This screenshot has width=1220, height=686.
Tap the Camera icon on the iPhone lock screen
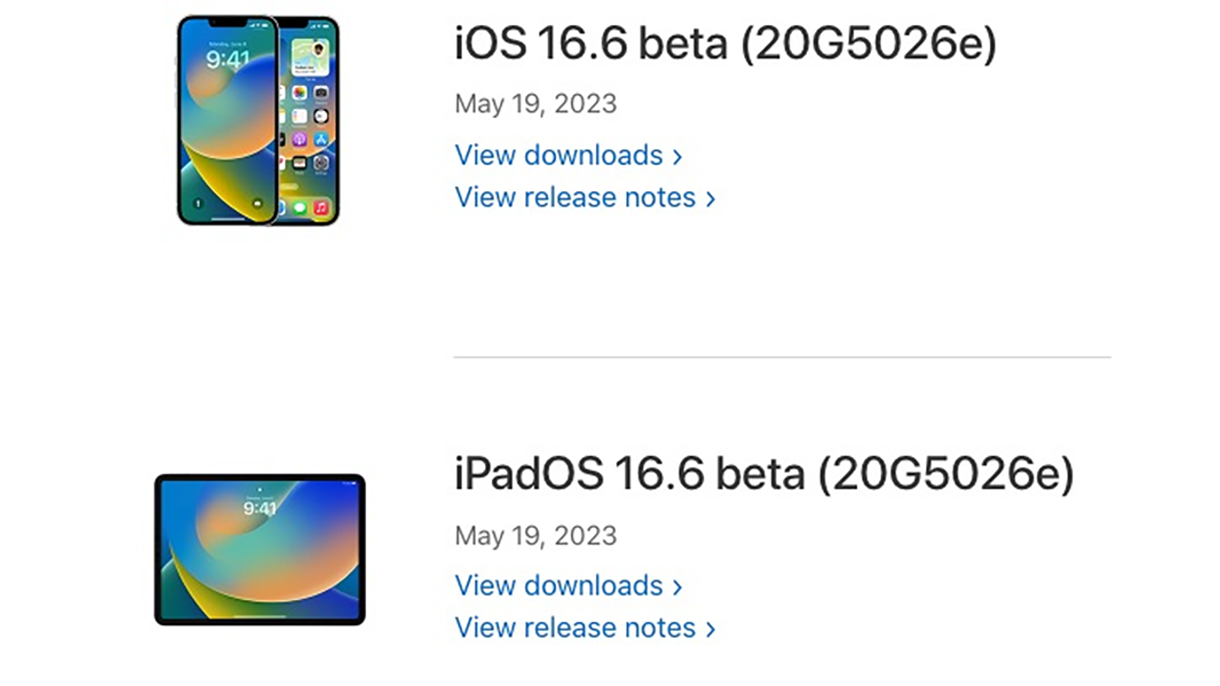[x=257, y=204]
